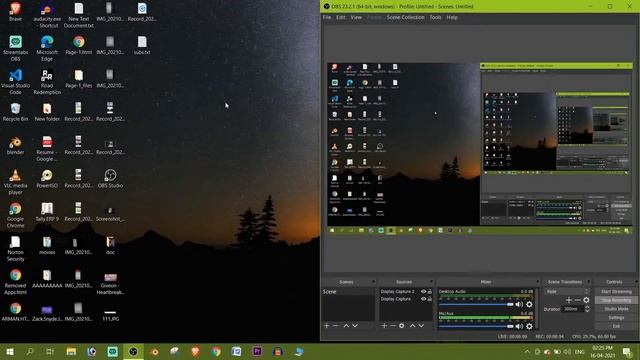640x360 pixels.
Task: Open Tally ERP 9 desktop icon
Action: [x=47, y=212]
